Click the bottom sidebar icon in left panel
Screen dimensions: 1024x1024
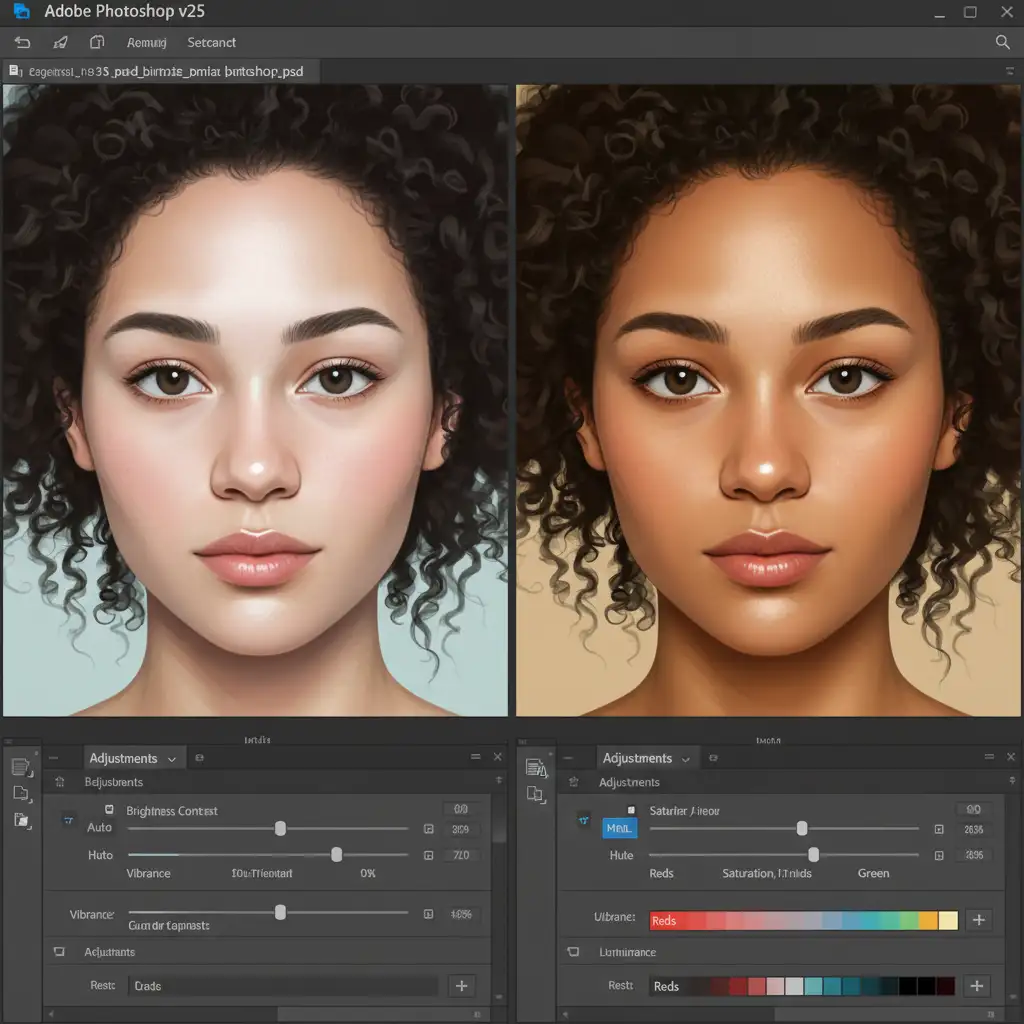click(21, 821)
